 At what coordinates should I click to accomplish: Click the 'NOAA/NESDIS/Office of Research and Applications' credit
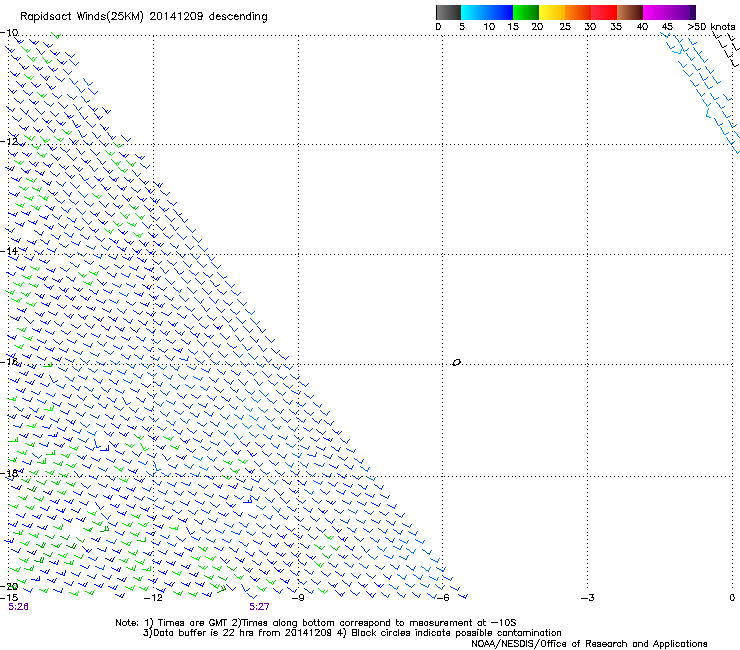(x=589, y=644)
